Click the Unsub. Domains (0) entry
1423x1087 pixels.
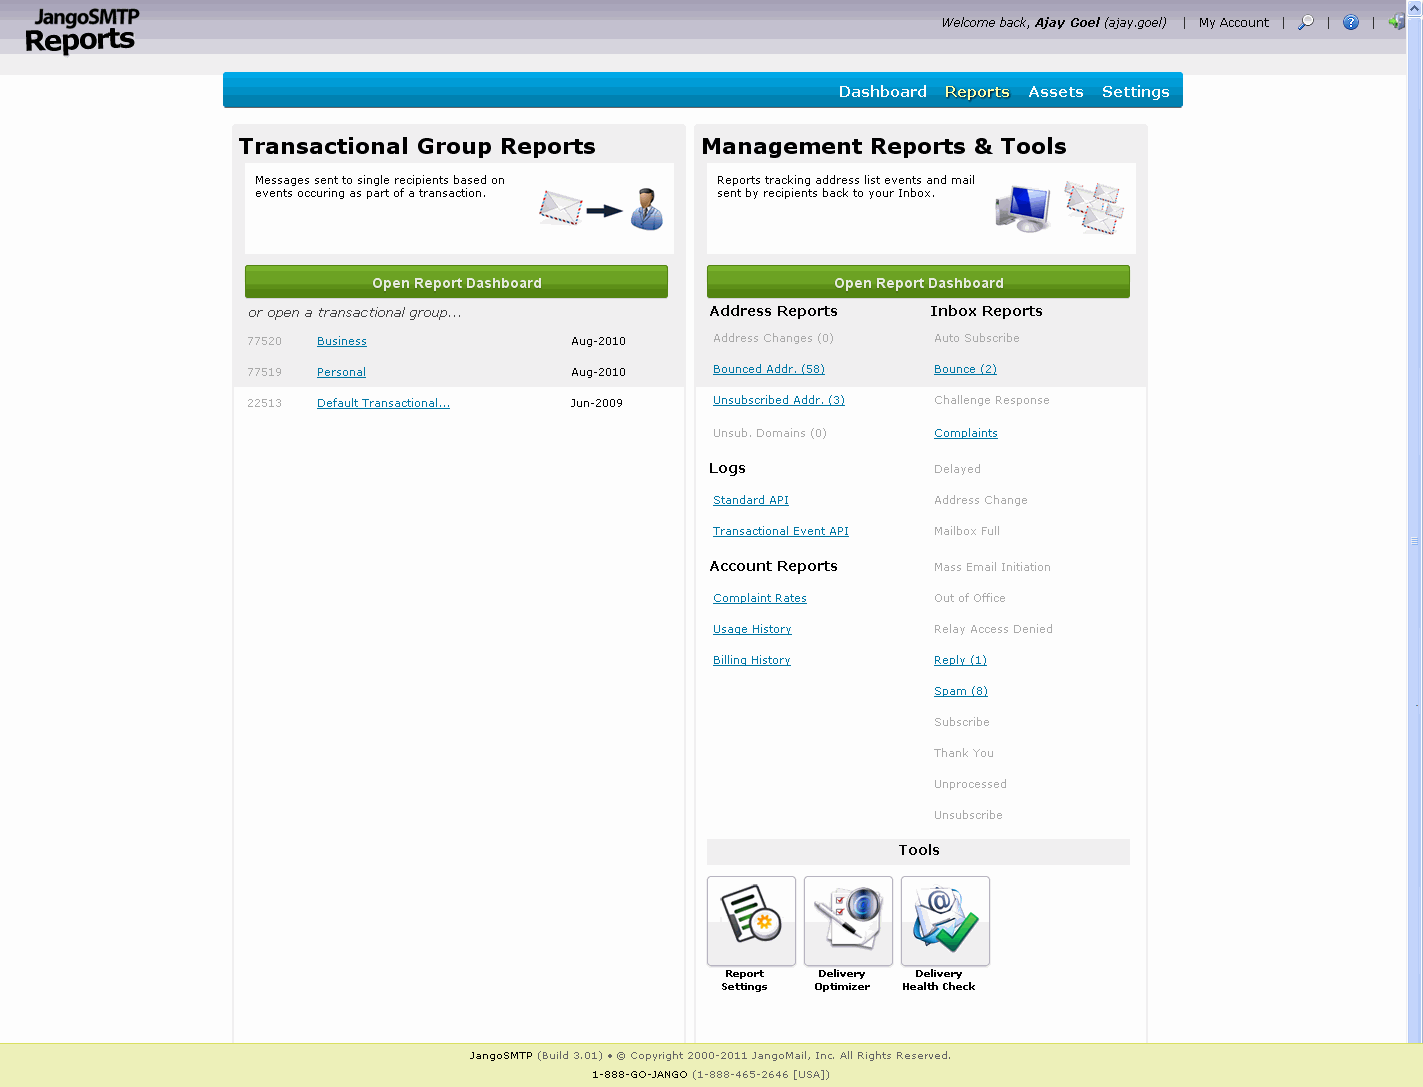(x=769, y=433)
